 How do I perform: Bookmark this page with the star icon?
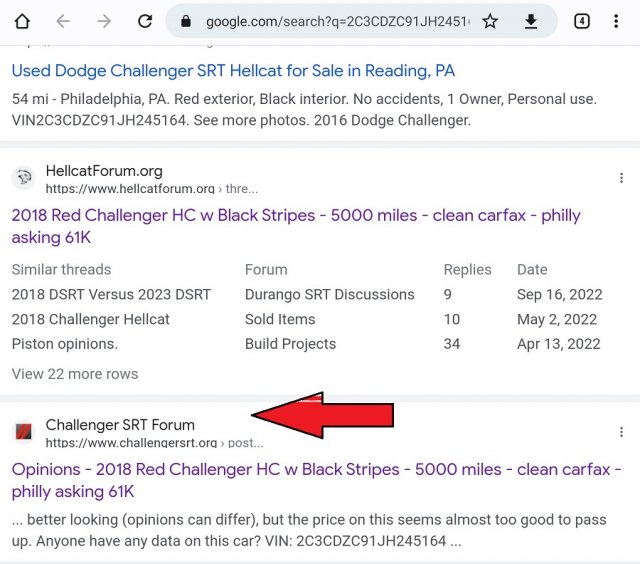490,21
